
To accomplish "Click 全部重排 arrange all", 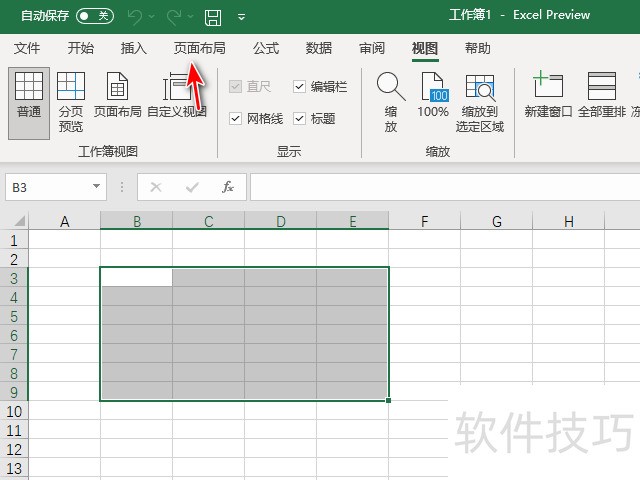I will click(x=602, y=95).
